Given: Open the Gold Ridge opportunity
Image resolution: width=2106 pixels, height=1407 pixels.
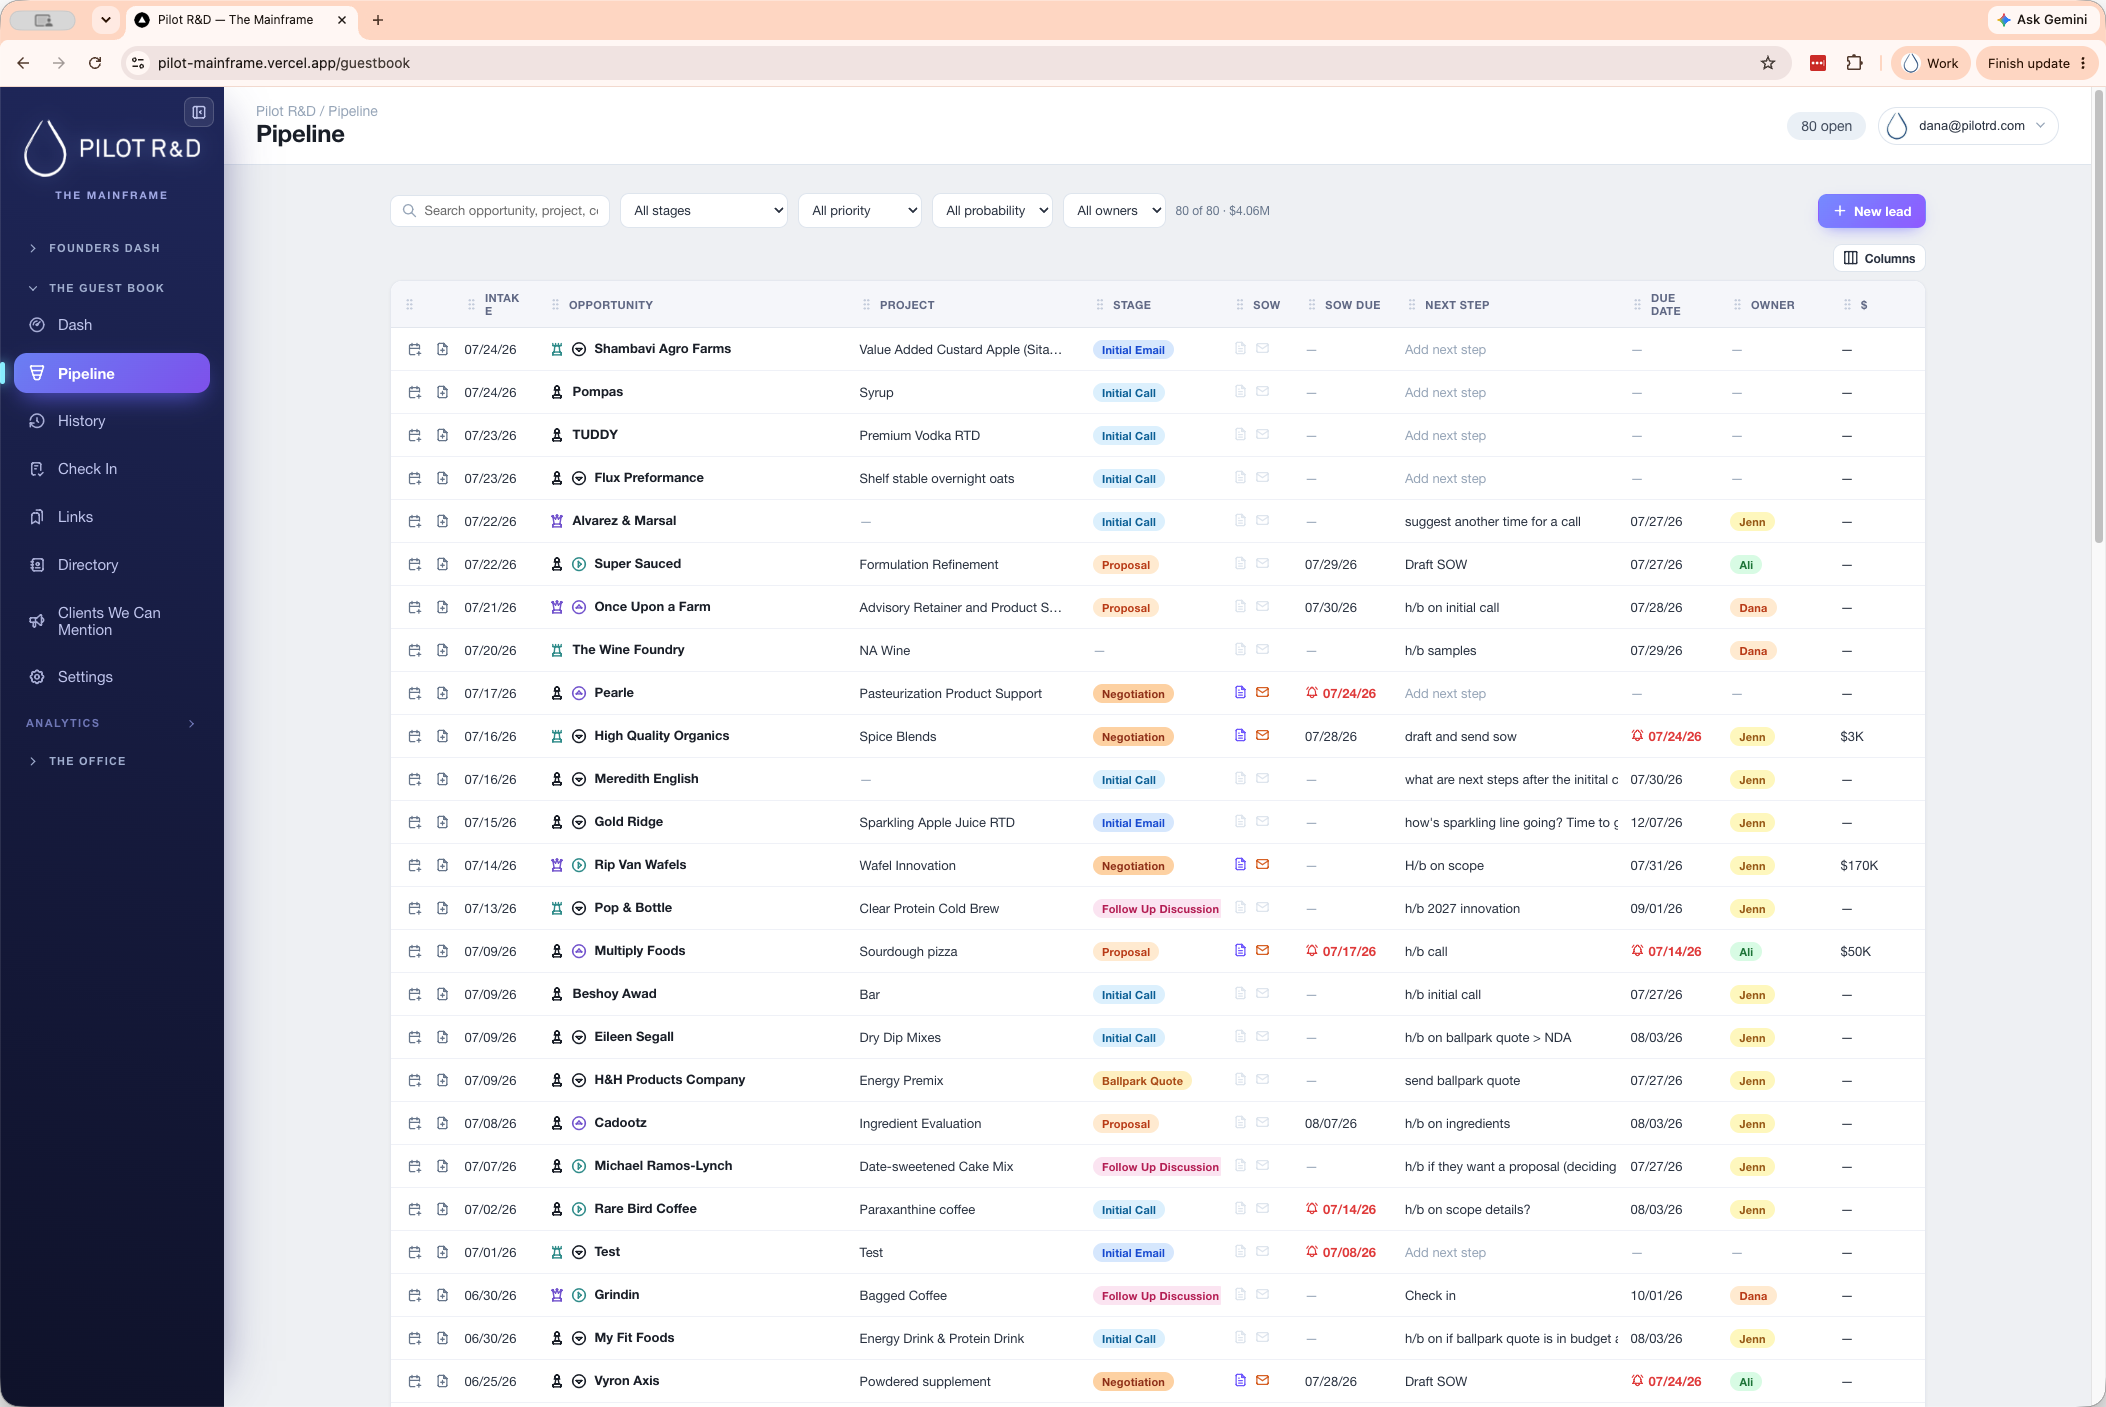Looking at the screenshot, I should point(628,822).
